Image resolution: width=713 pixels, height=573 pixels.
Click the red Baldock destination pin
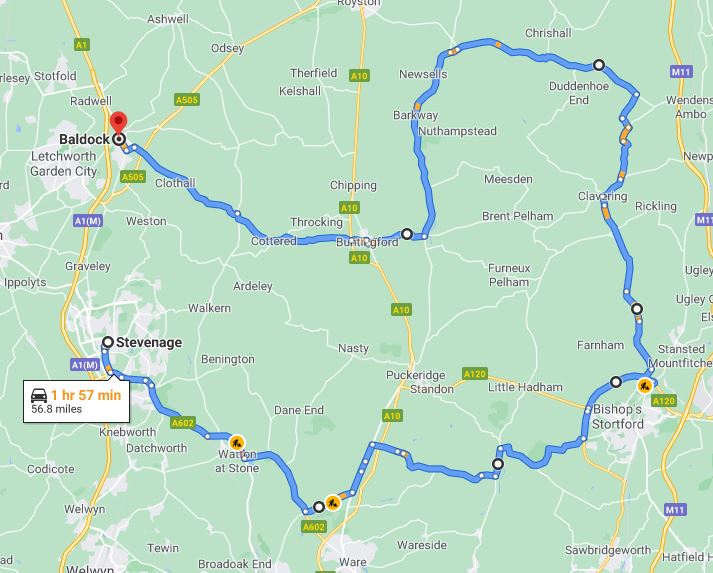(x=118, y=124)
